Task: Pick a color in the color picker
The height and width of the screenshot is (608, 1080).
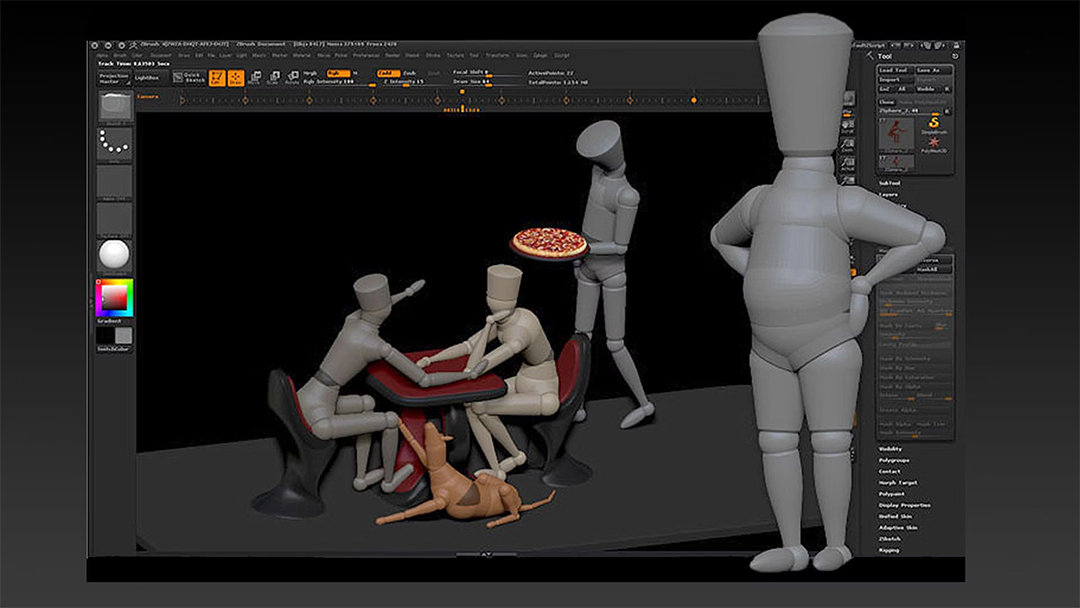Action: [x=114, y=297]
